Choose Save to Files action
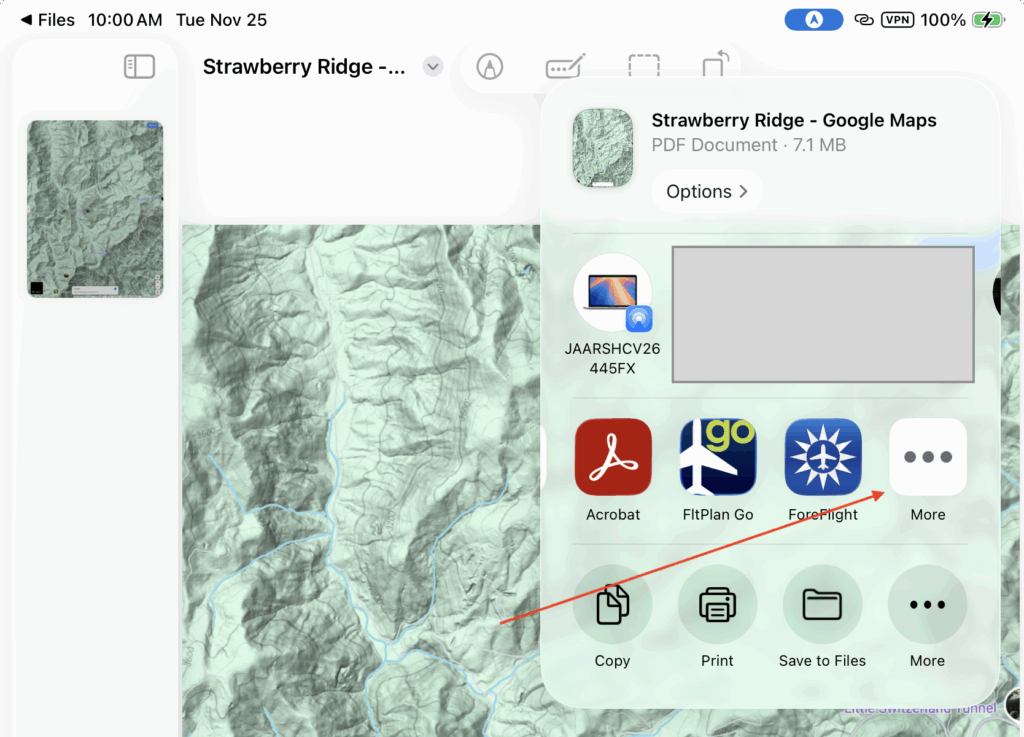This screenshot has width=1024, height=737. [x=822, y=605]
